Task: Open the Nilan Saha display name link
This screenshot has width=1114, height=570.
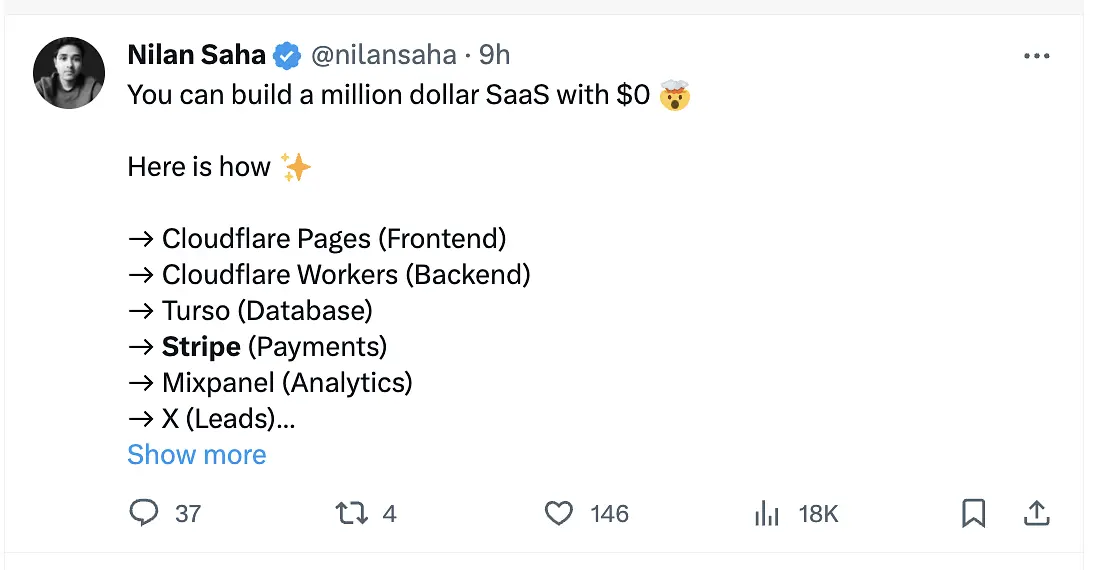Action: 196,55
